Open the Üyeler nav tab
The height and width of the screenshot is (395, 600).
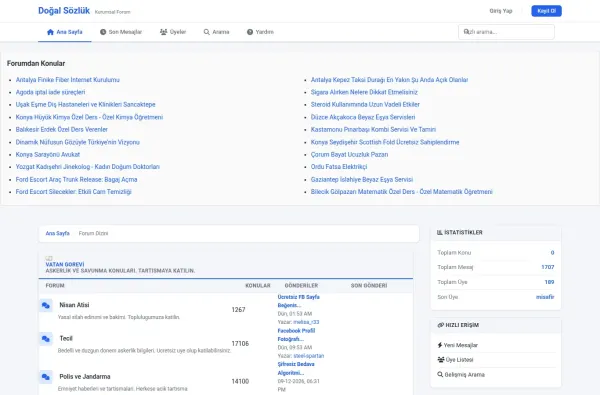tap(173, 32)
